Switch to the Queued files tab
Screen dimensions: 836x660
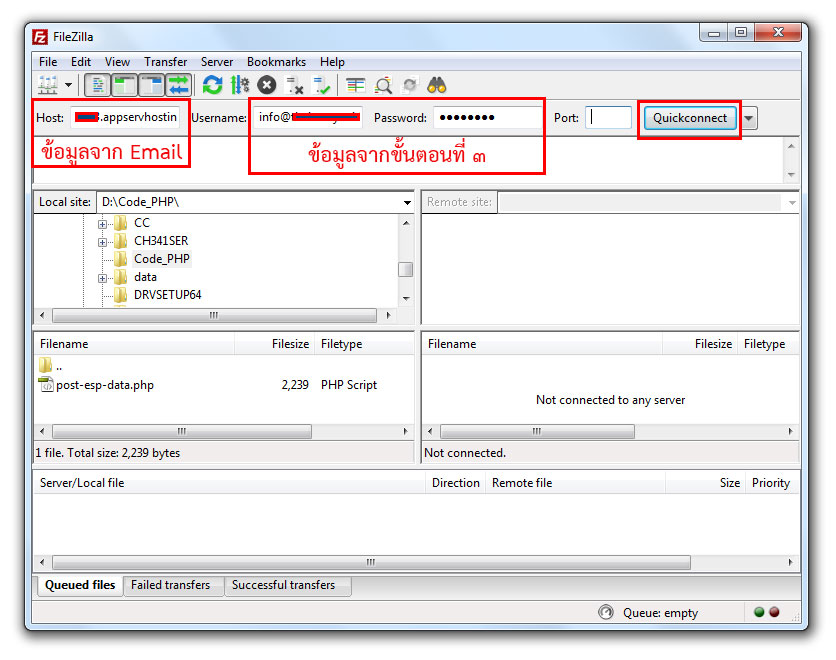(80, 585)
